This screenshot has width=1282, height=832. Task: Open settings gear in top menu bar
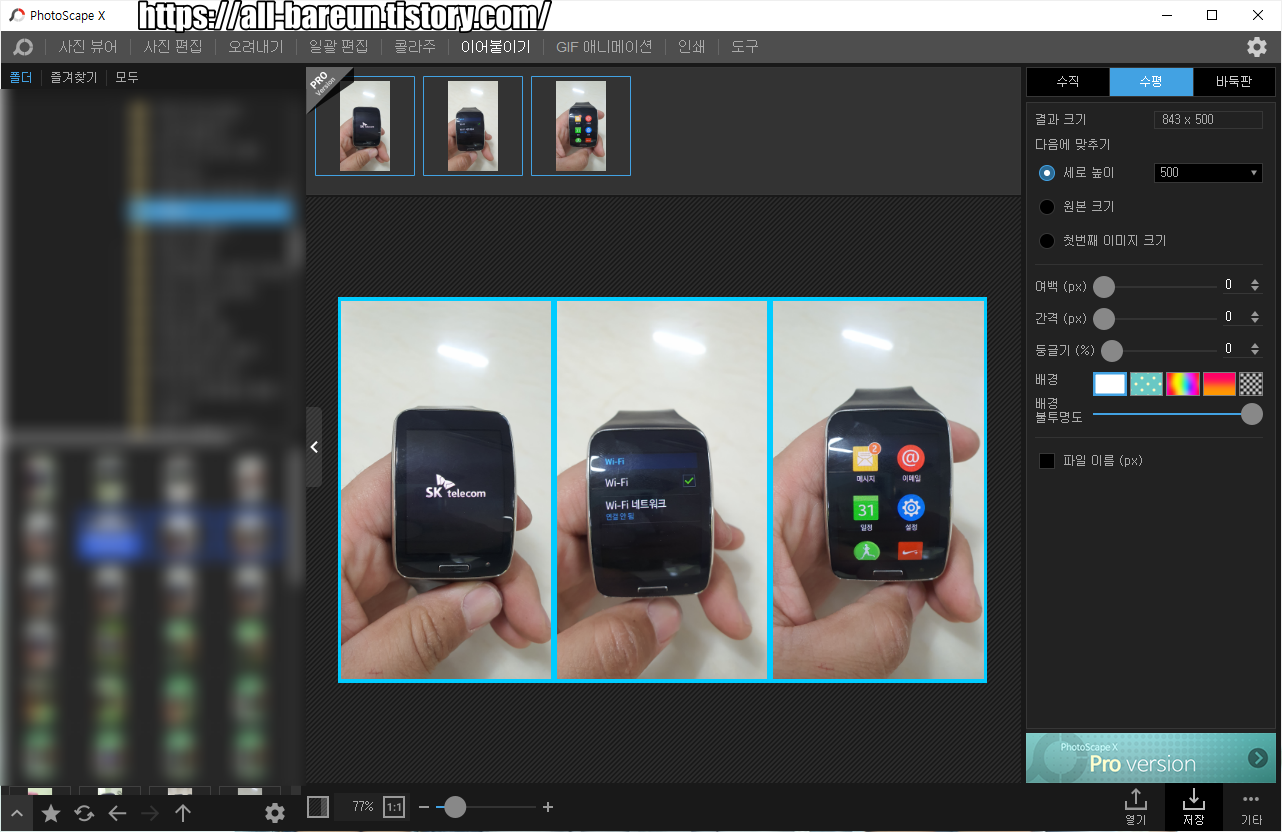[x=1257, y=47]
